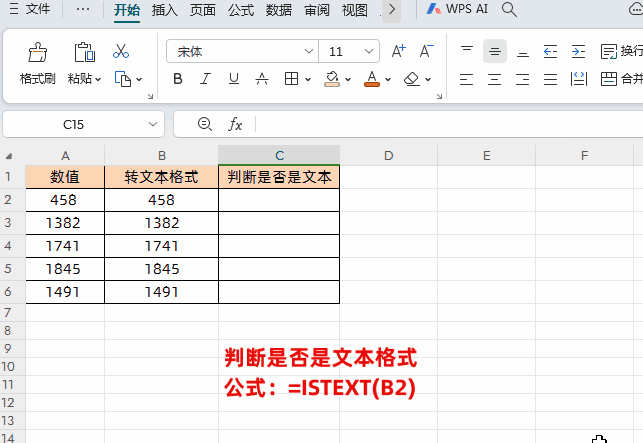Expand the font color dropdown arrow
This screenshot has width=643, height=443.
click(388, 80)
